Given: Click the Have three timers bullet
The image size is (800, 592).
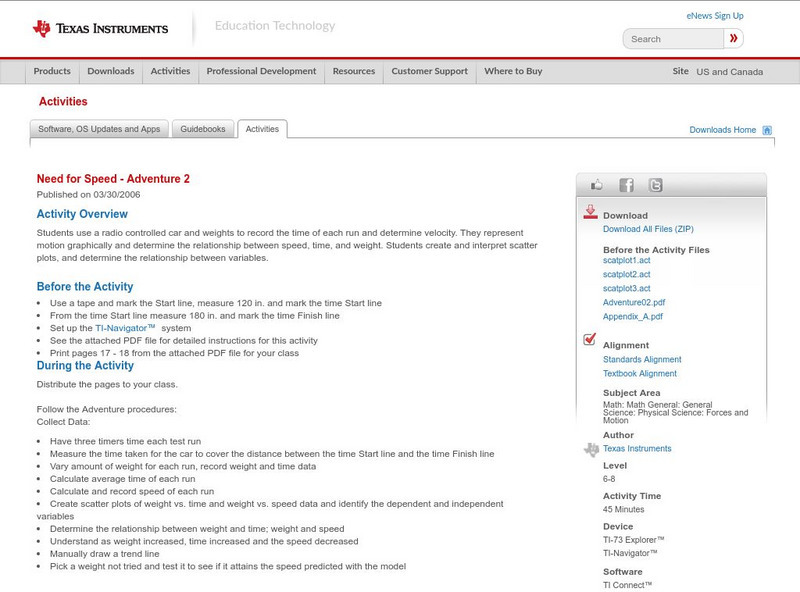Looking at the screenshot, I should (x=126, y=441).
